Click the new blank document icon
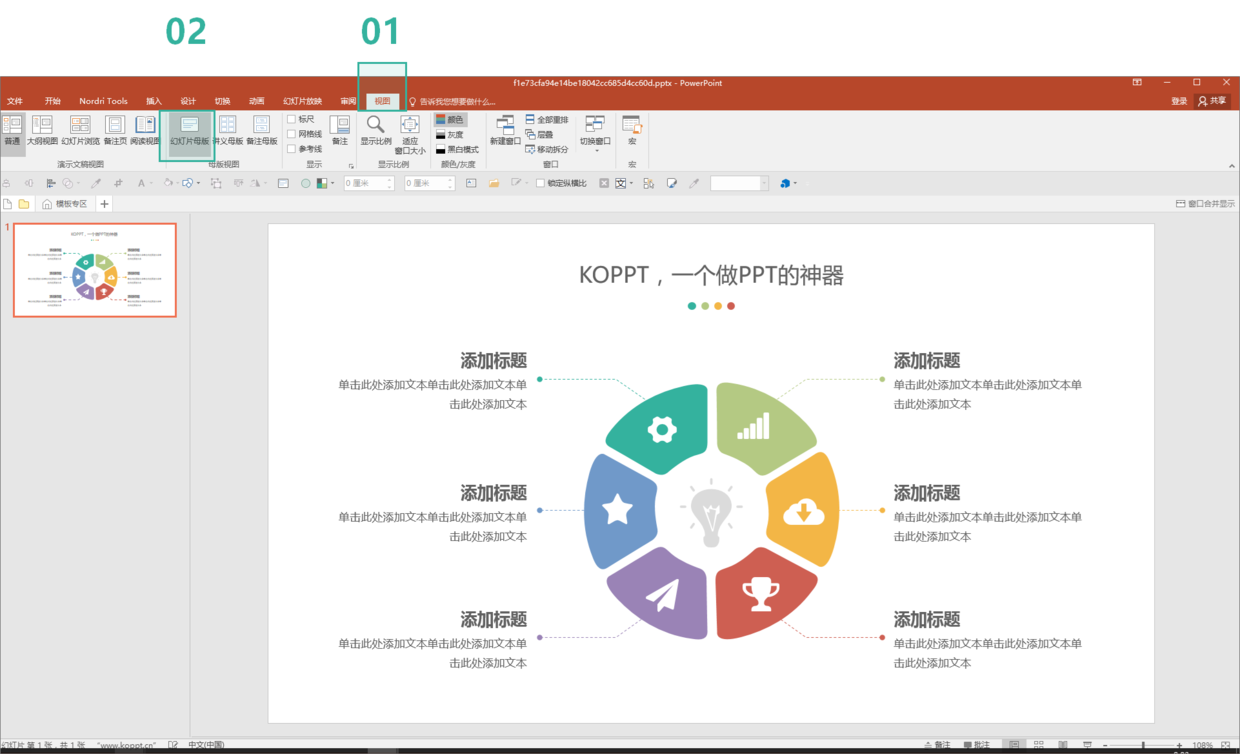Image resolution: width=1240 pixels, height=754 pixels. coord(8,204)
